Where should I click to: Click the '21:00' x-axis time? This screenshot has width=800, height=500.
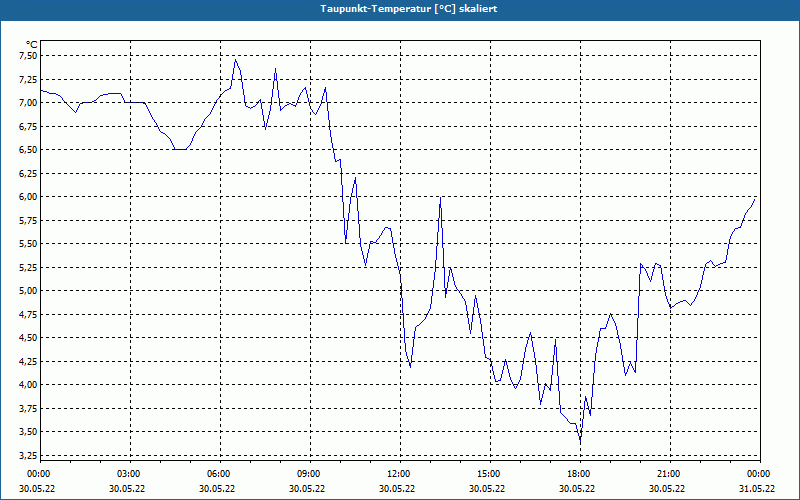(x=669, y=474)
